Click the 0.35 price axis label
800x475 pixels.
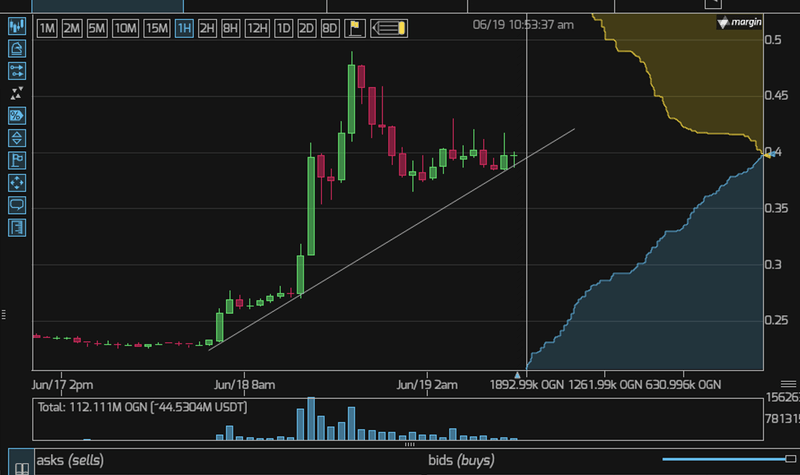pyautogui.click(x=777, y=208)
